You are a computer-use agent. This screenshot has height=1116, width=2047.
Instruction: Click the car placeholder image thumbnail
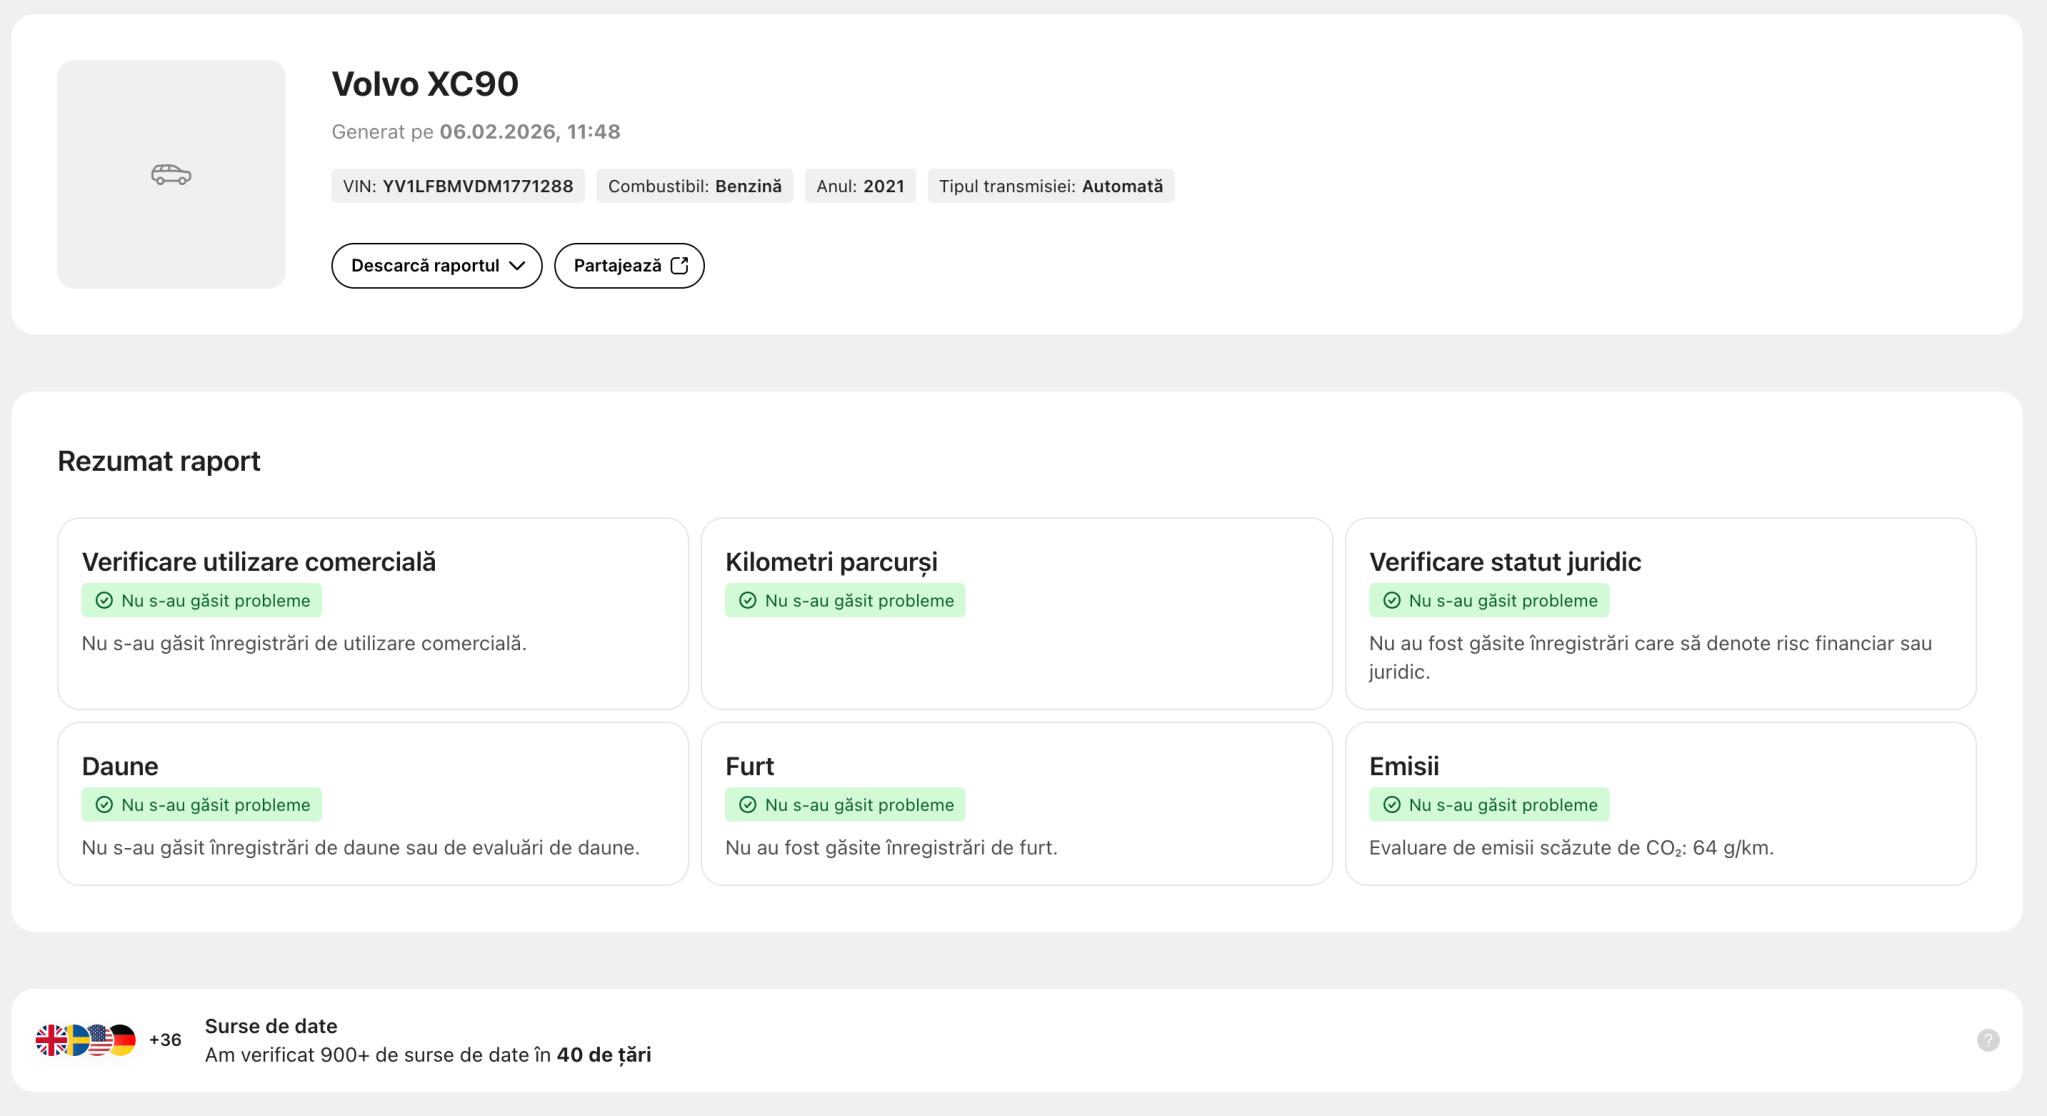(171, 174)
